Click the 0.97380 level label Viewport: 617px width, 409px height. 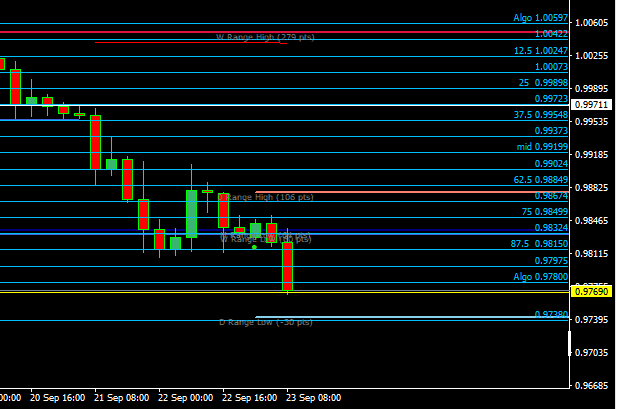[x=551, y=314]
